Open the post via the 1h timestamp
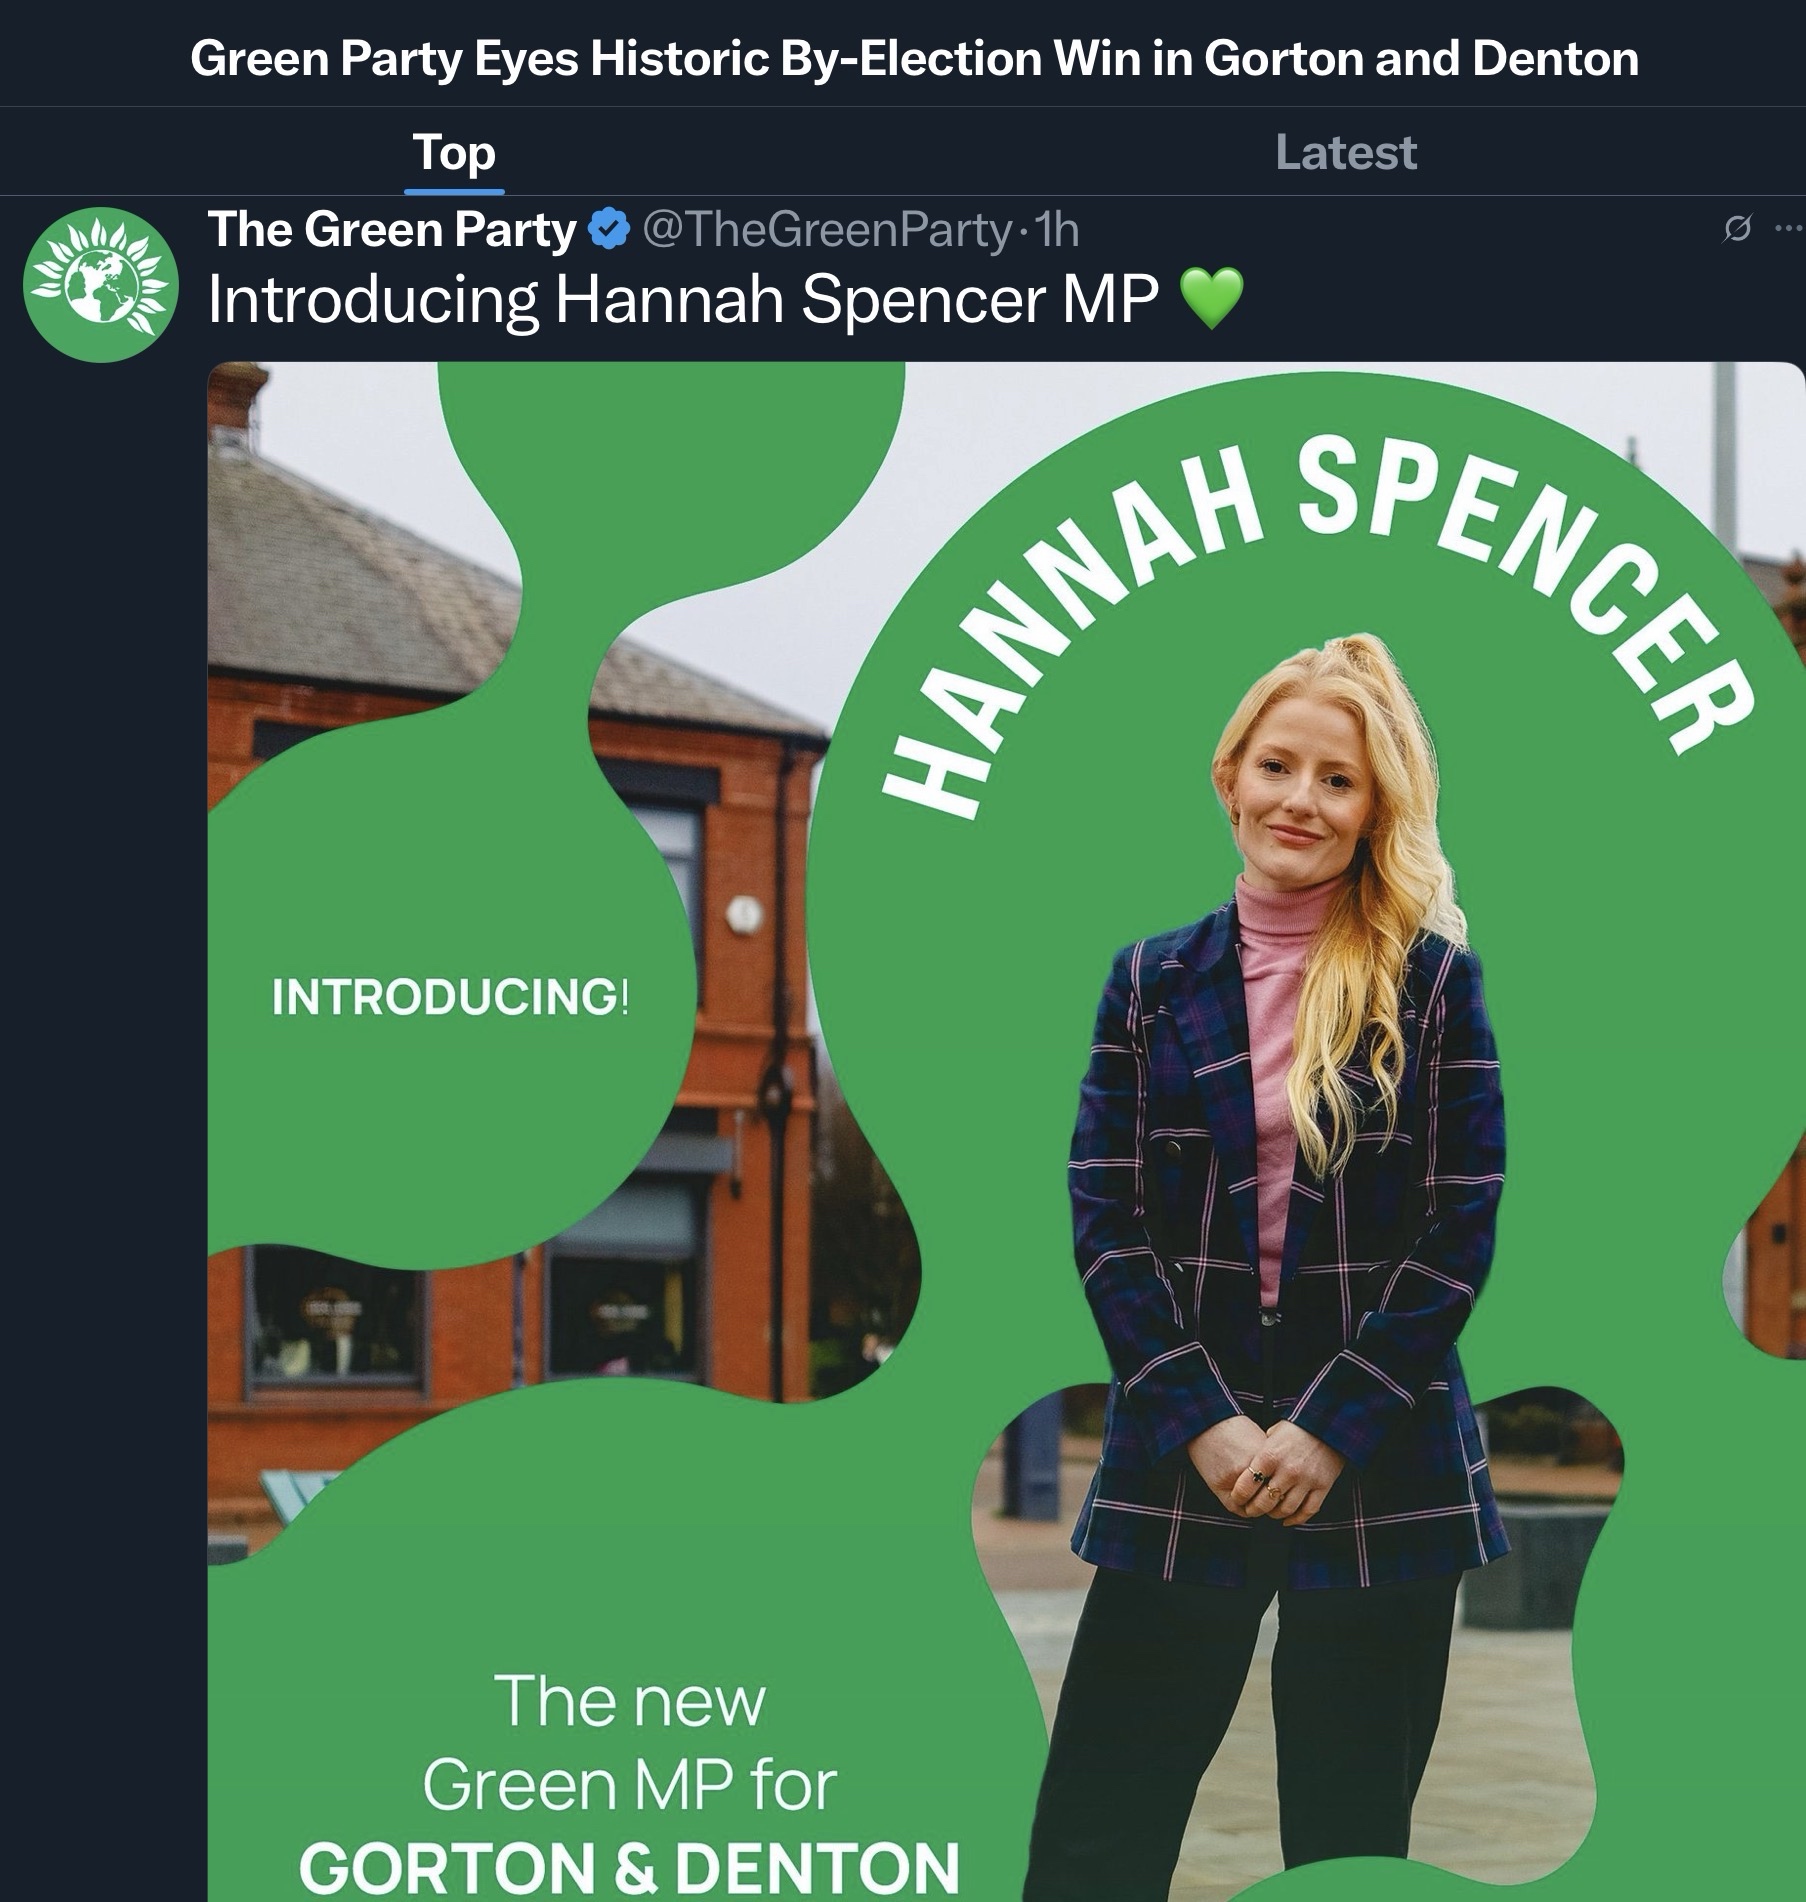 click(x=1057, y=230)
